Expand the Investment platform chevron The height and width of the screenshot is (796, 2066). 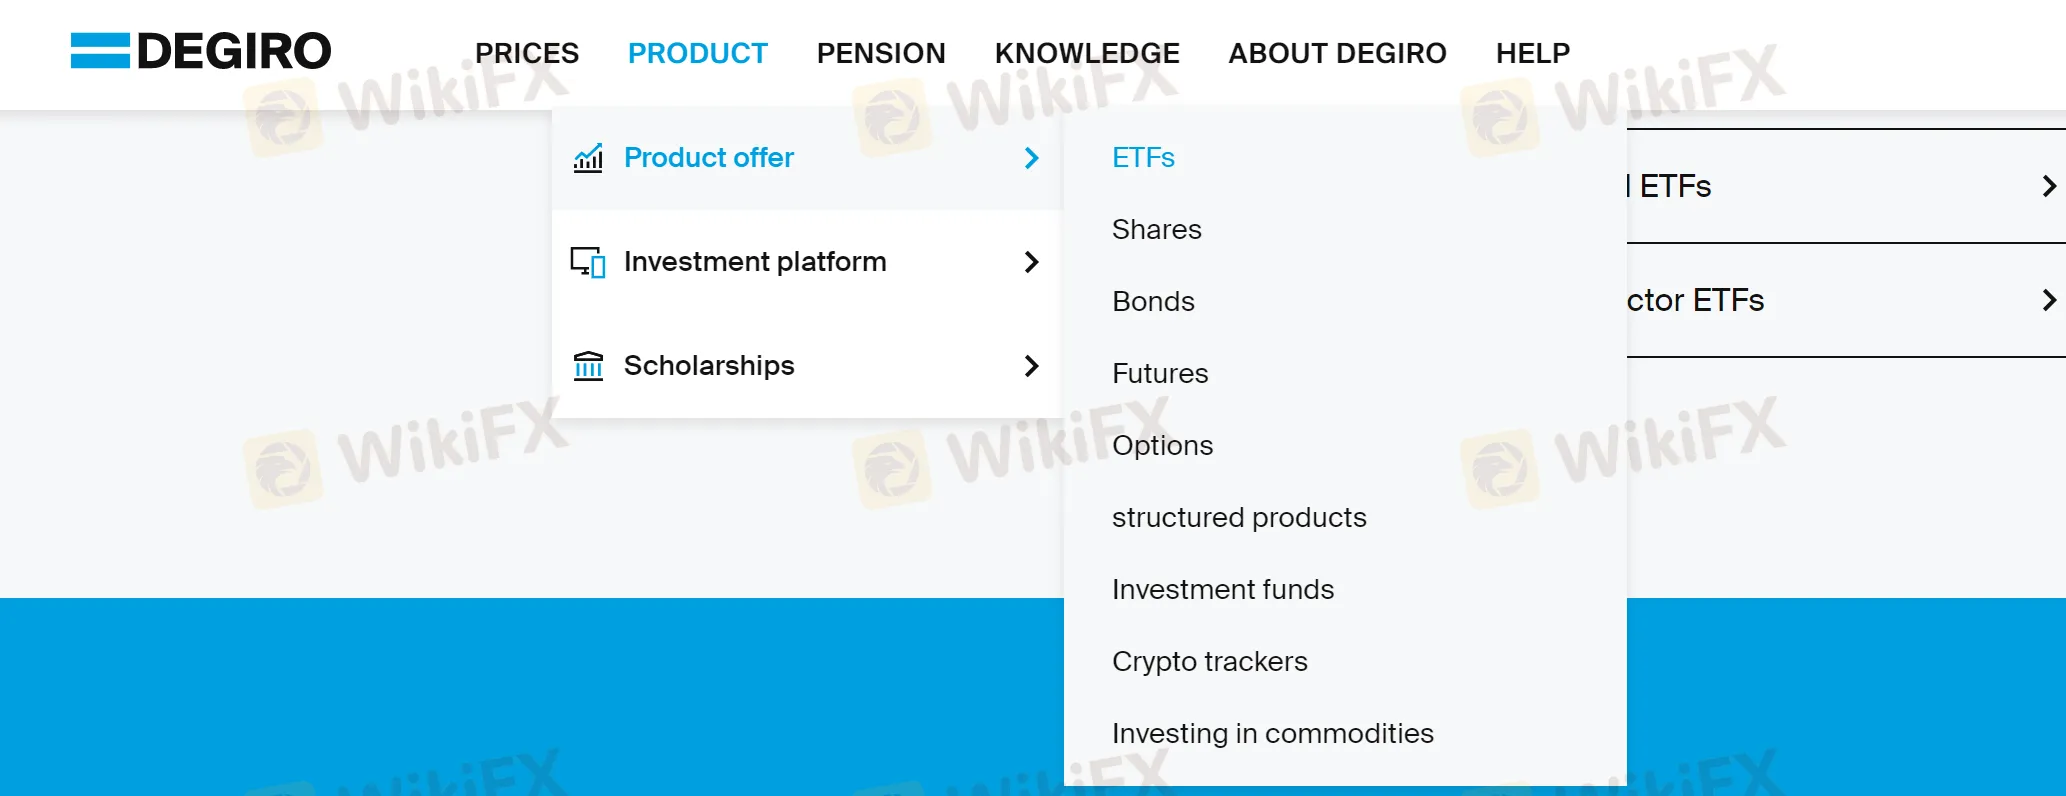tap(1032, 262)
